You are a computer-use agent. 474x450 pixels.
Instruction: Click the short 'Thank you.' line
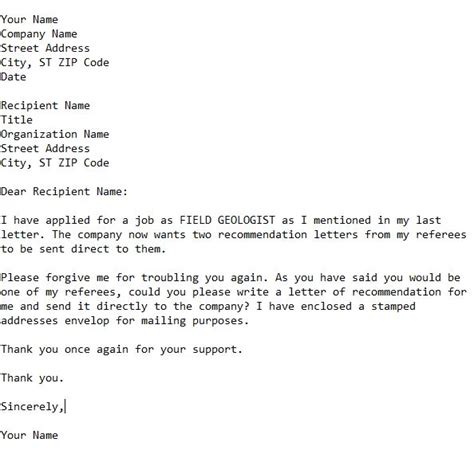click(32, 378)
